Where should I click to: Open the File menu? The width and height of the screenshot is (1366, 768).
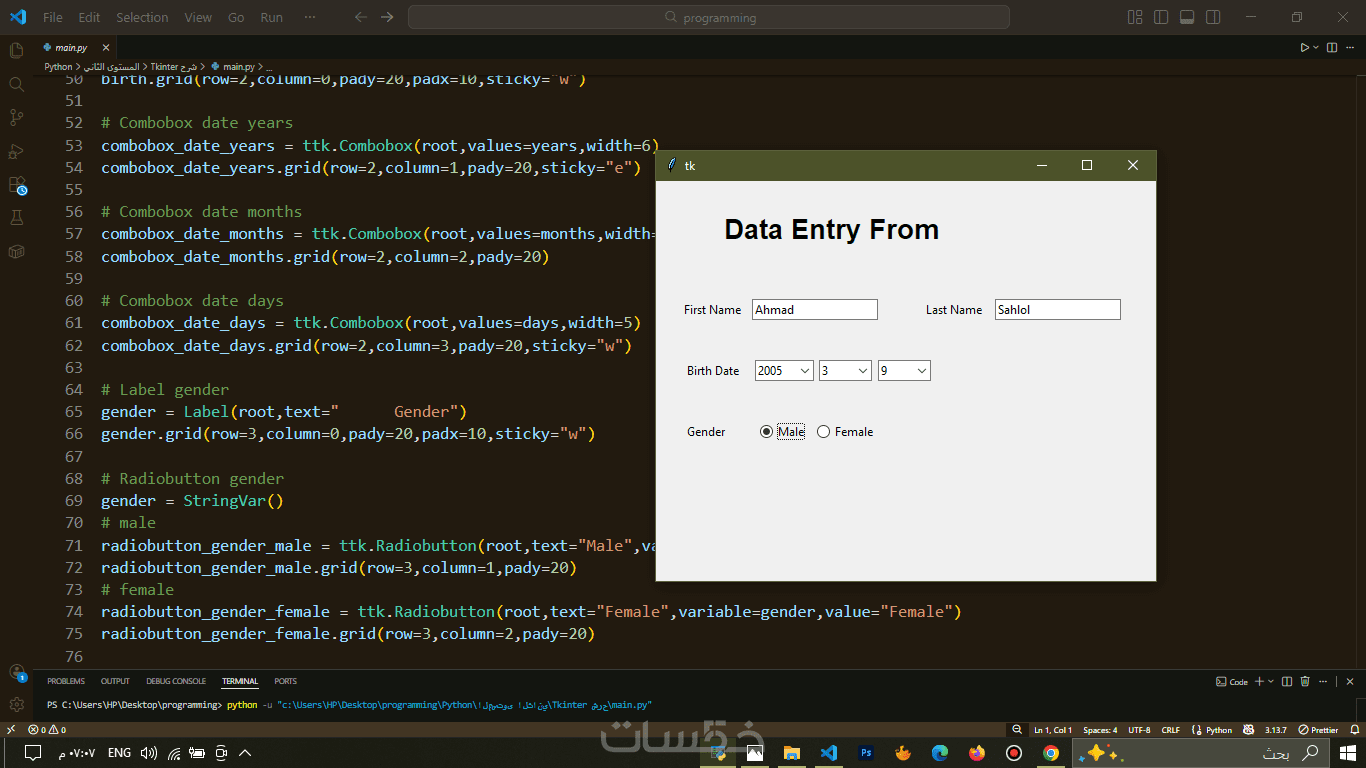coord(53,17)
